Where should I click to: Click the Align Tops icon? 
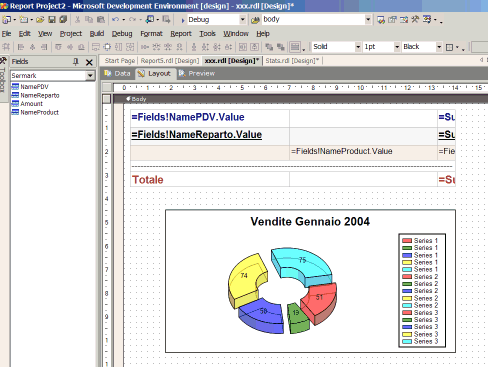click(58, 47)
